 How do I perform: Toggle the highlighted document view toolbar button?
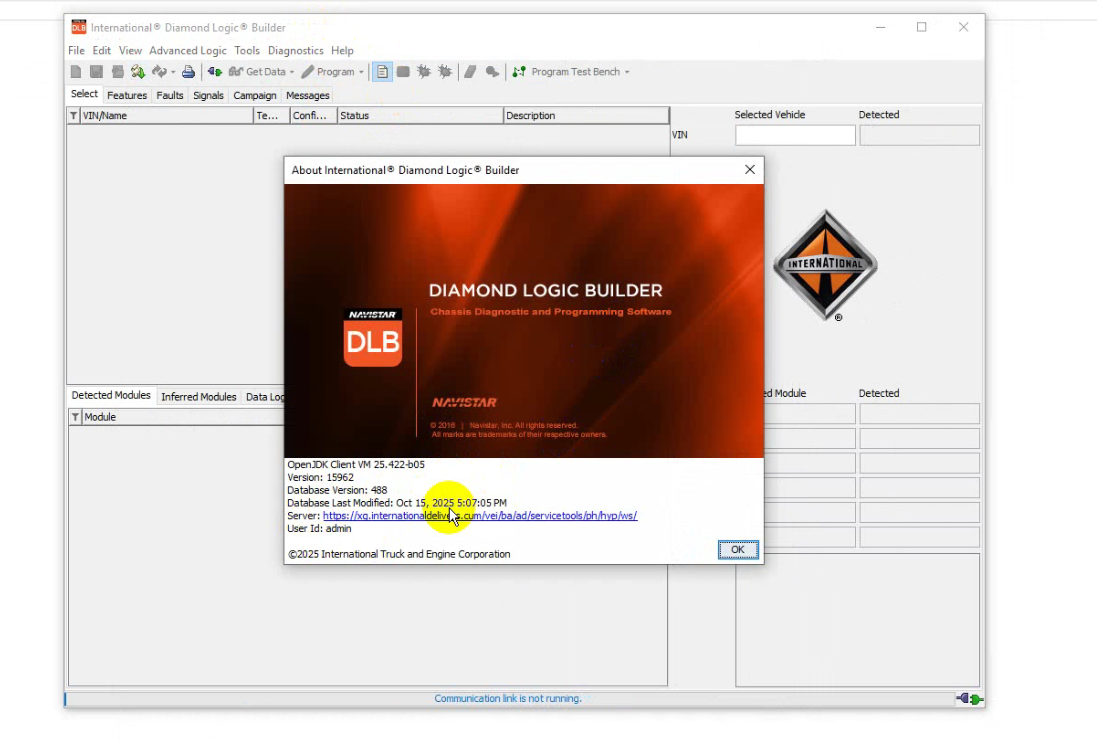click(x=382, y=72)
